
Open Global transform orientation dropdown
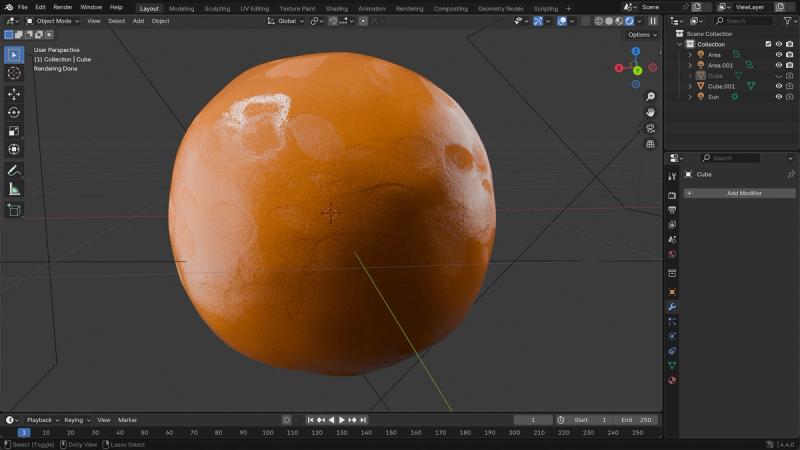[286, 21]
